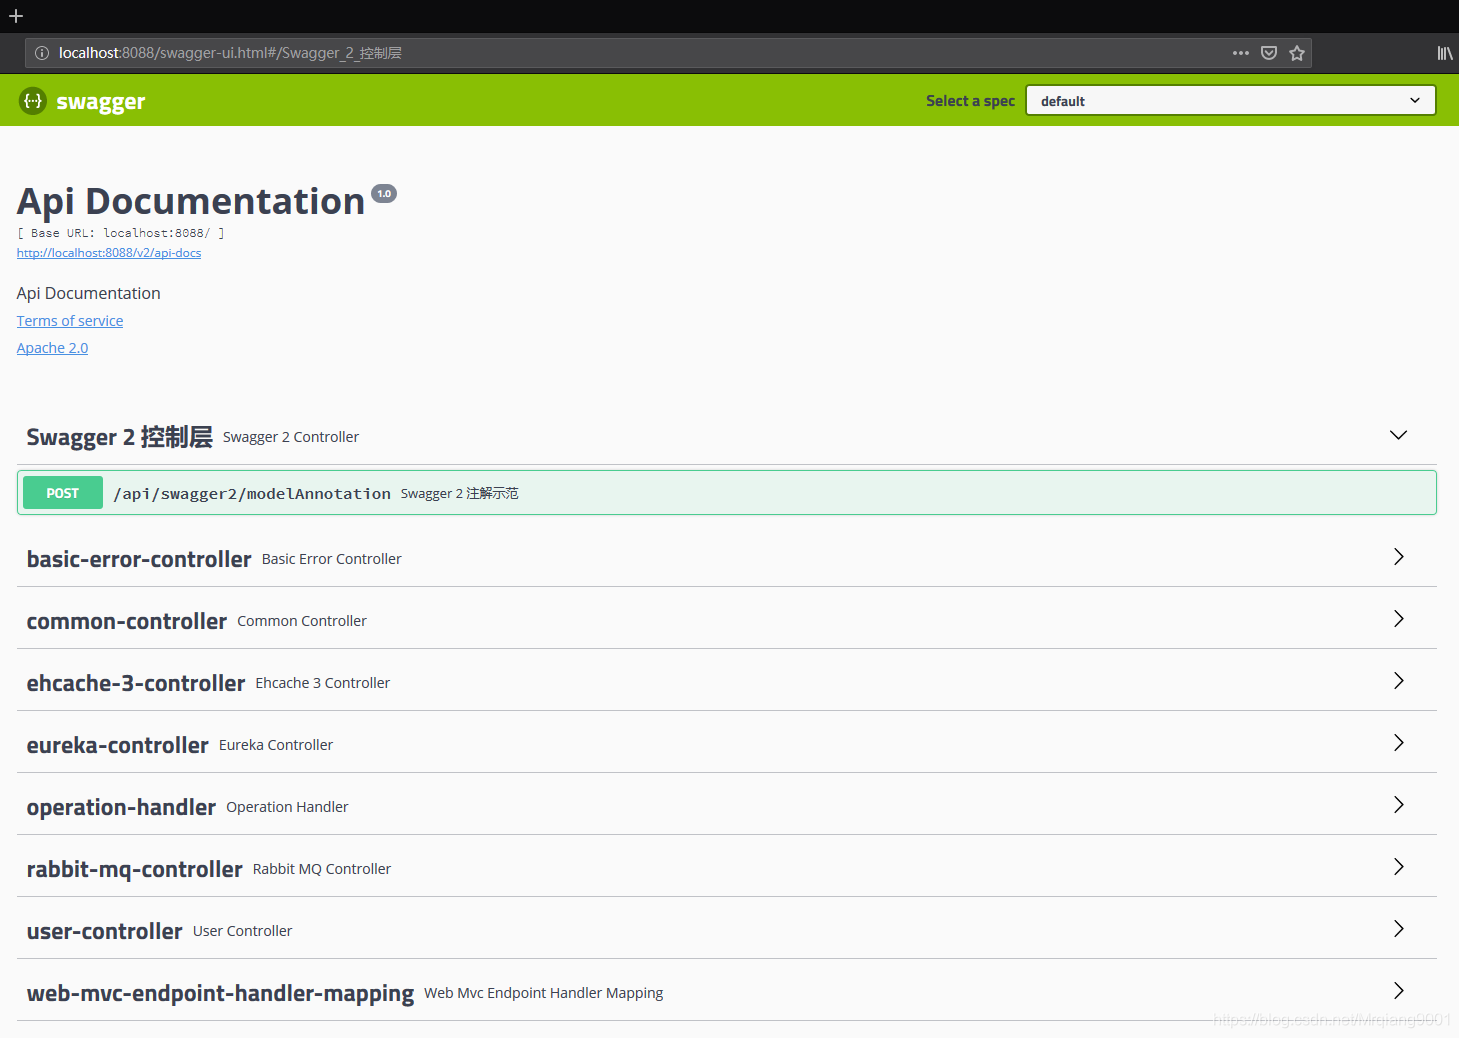Open page actions three-dot menu

pos(1241,53)
